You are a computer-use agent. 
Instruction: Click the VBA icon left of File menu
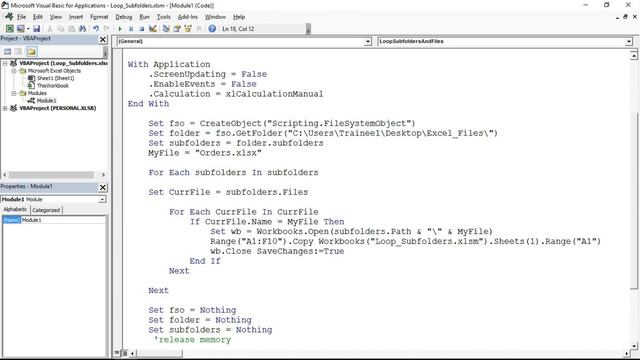[x=9, y=17]
